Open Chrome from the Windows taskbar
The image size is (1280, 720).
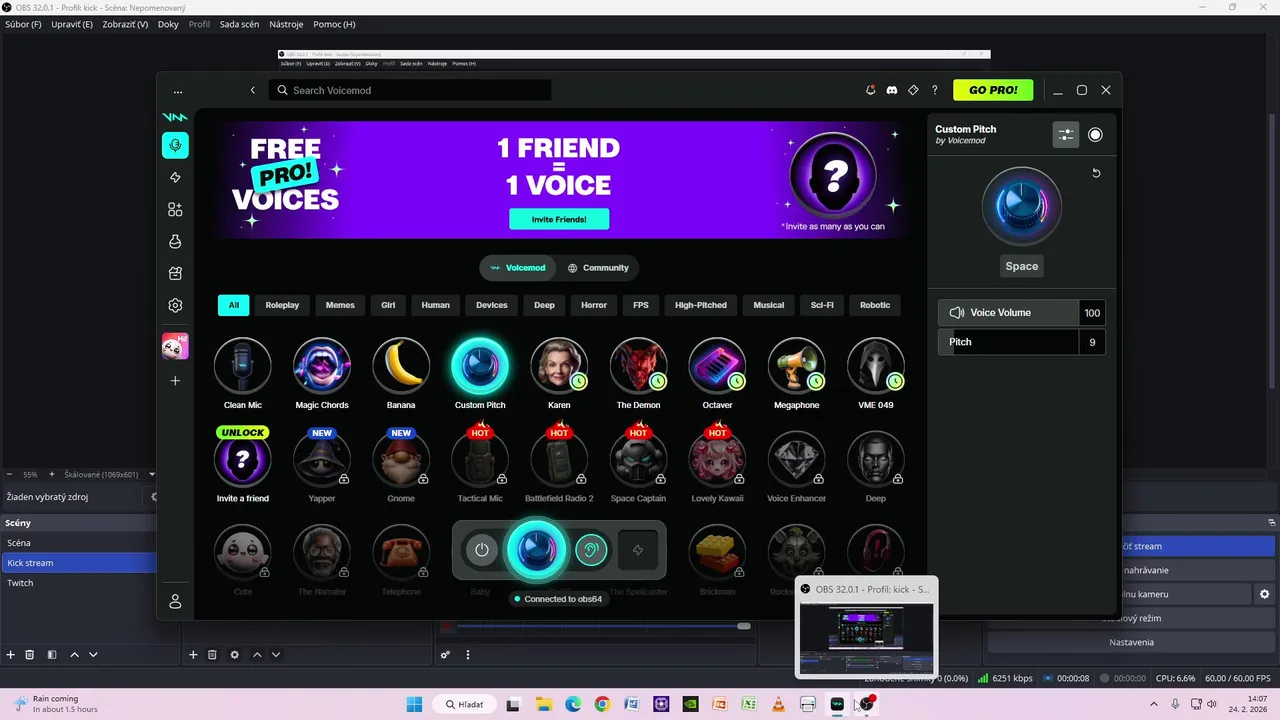[602, 704]
